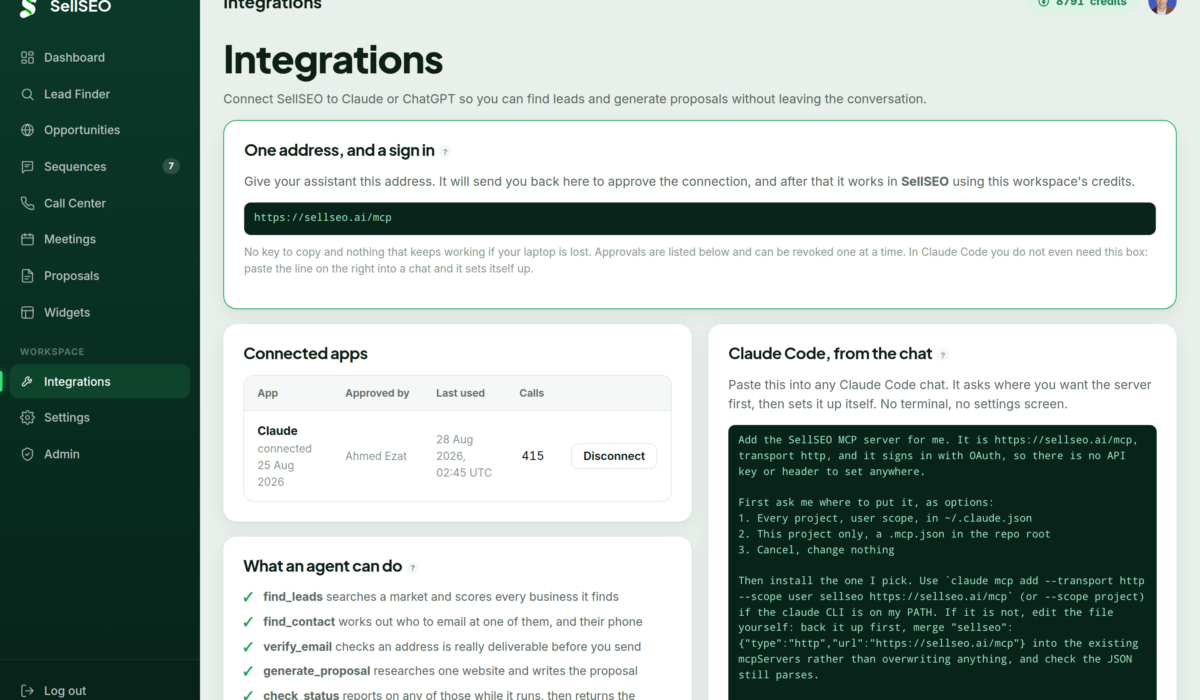Click the Log out arrow icon
The width and height of the screenshot is (1200, 700).
(x=27, y=691)
